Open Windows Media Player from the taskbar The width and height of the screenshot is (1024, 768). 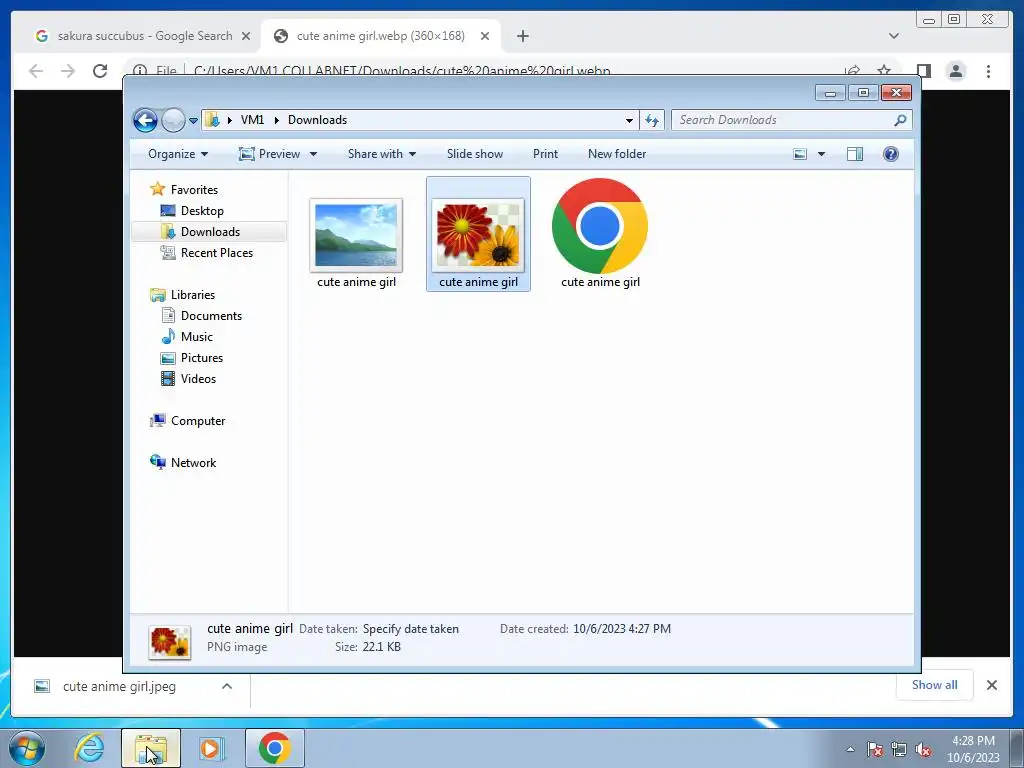point(212,748)
